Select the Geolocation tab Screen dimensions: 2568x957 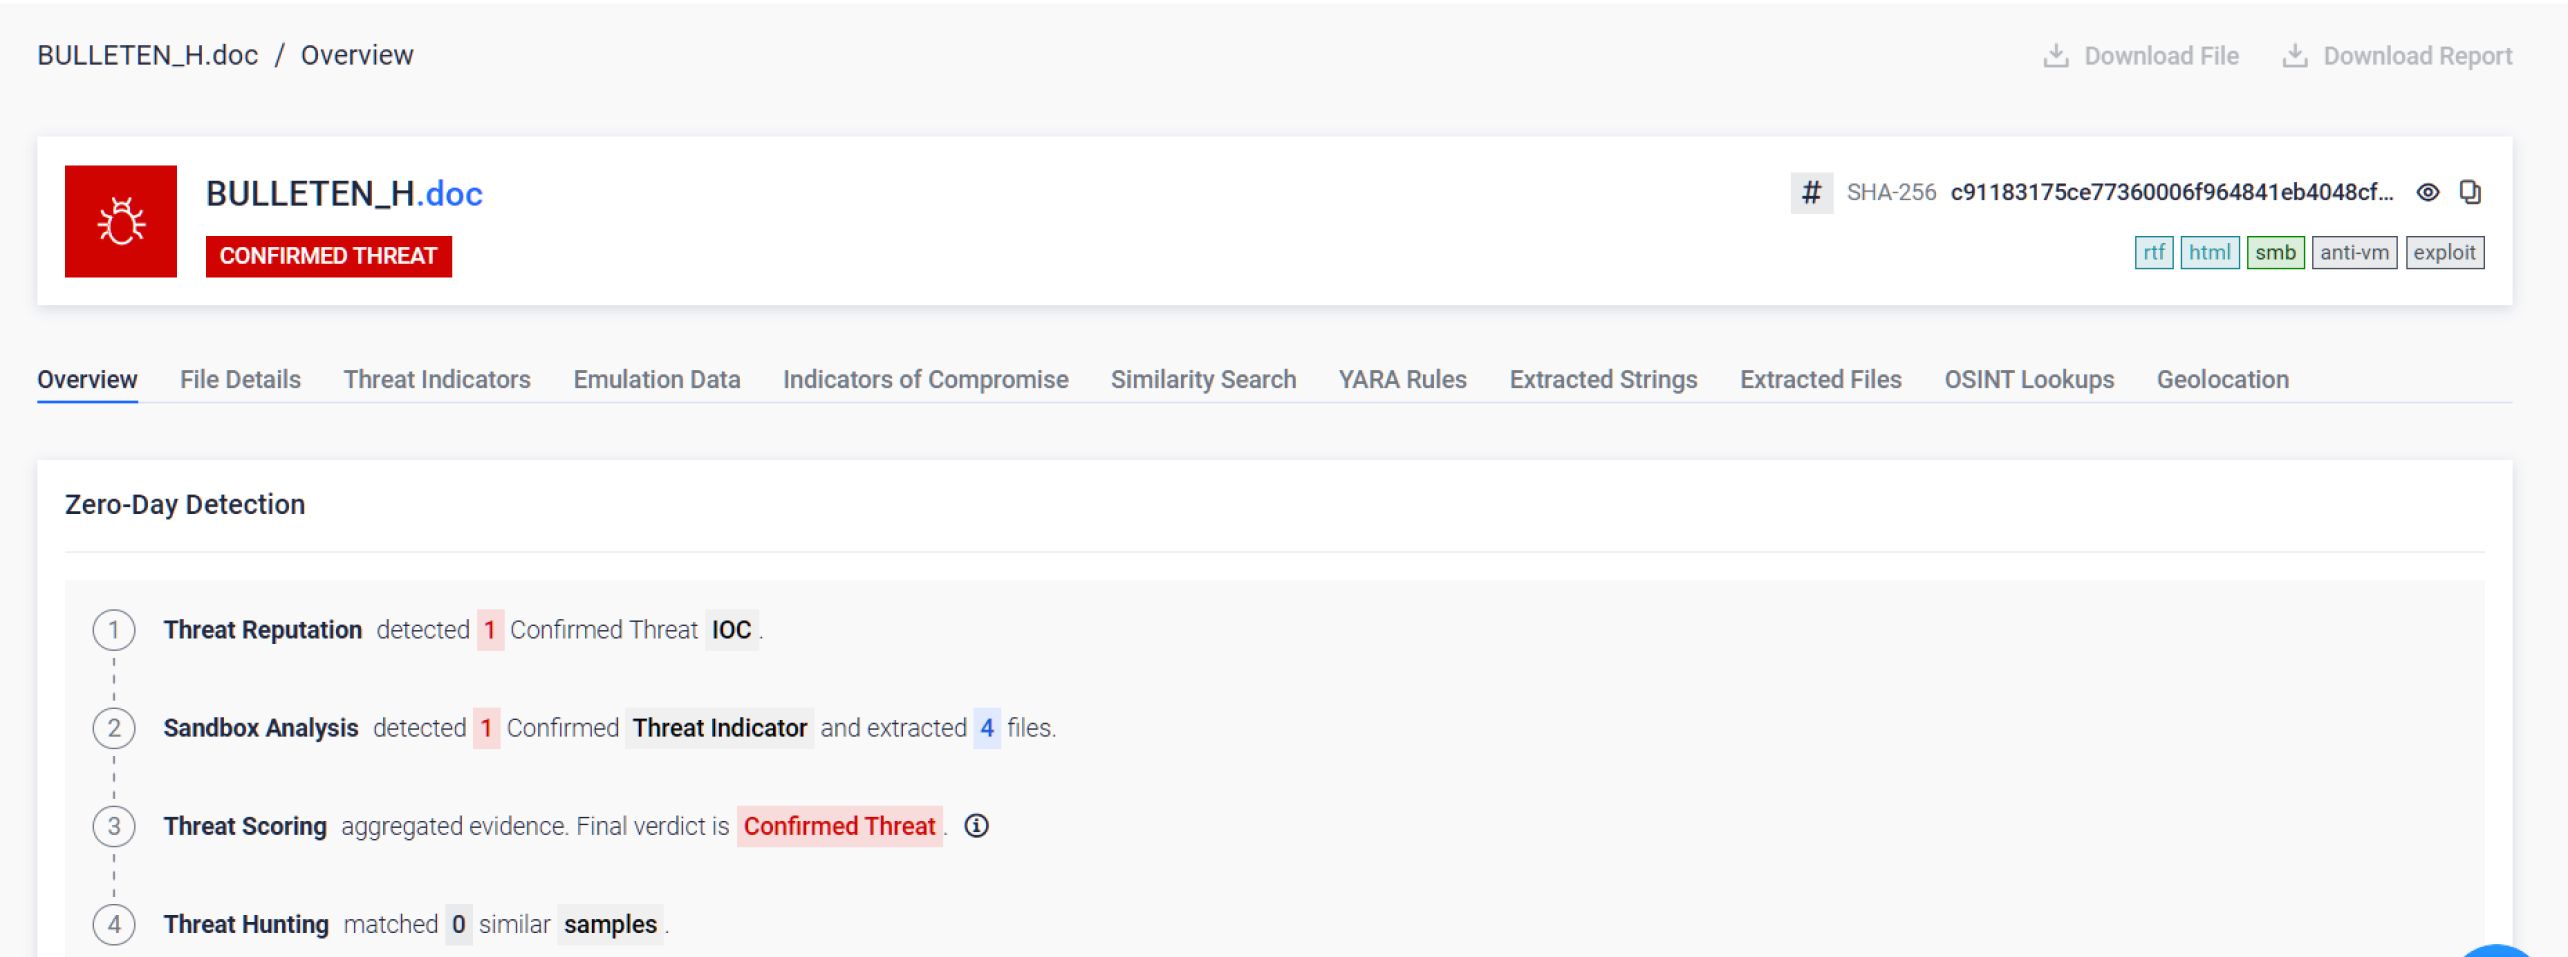click(x=2222, y=380)
